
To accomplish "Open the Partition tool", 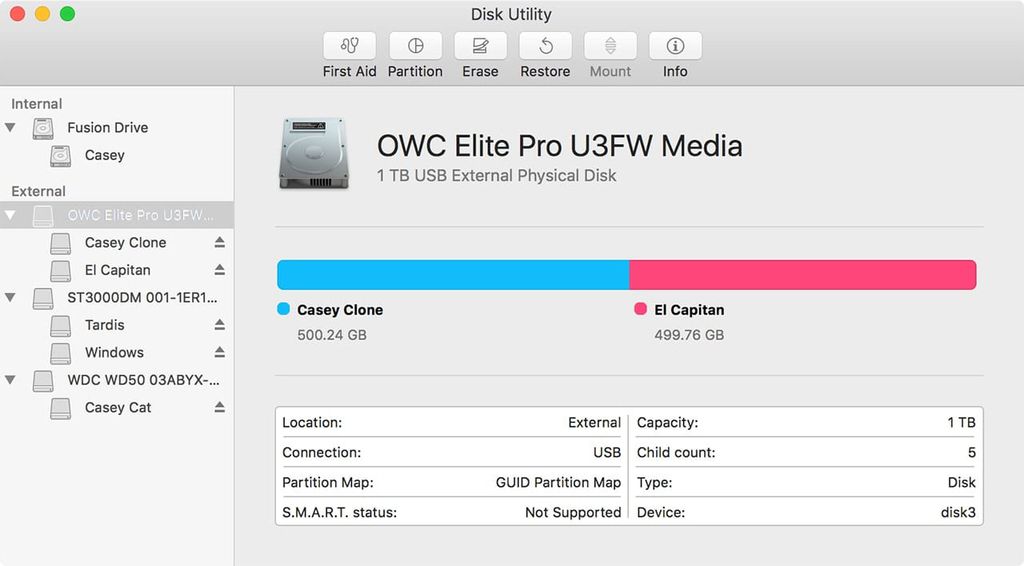I will (415, 46).
